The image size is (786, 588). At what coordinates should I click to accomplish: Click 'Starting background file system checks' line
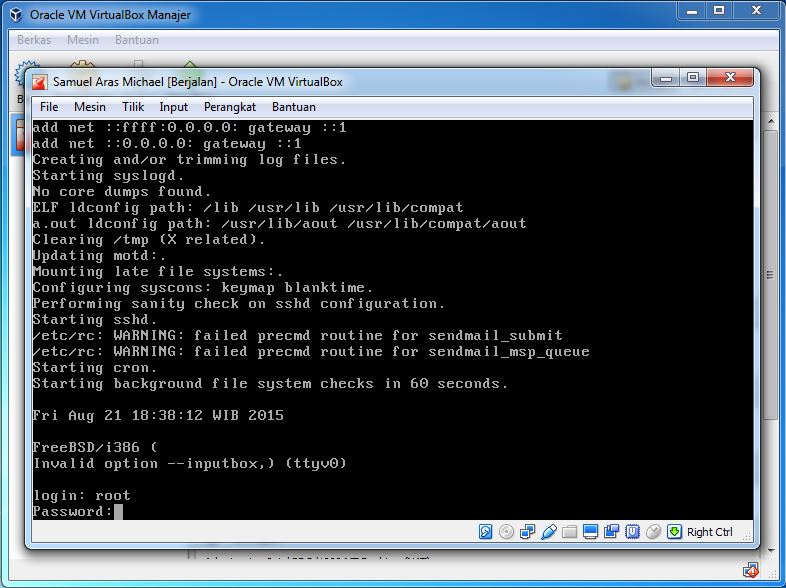270,383
